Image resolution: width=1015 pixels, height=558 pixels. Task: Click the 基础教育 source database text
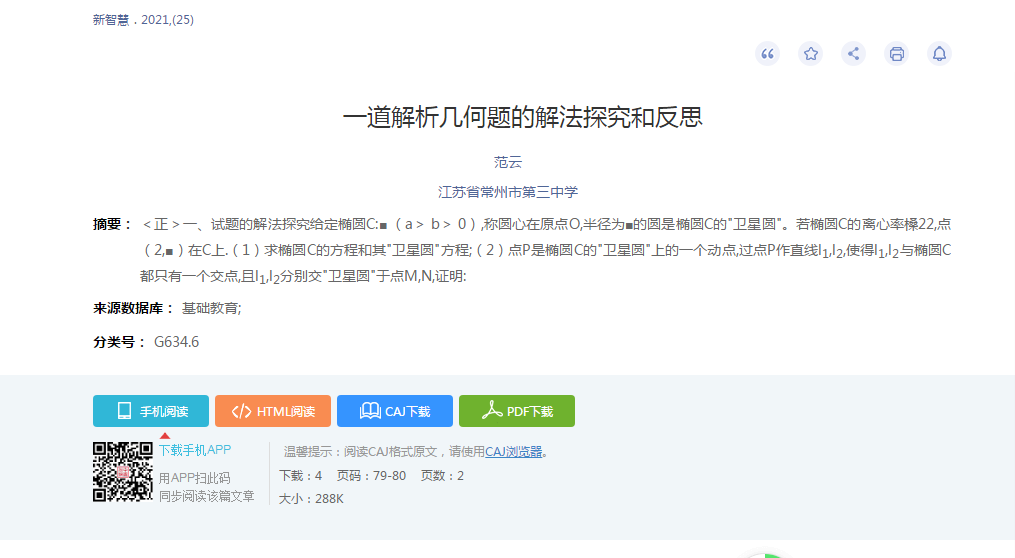tap(211, 308)
